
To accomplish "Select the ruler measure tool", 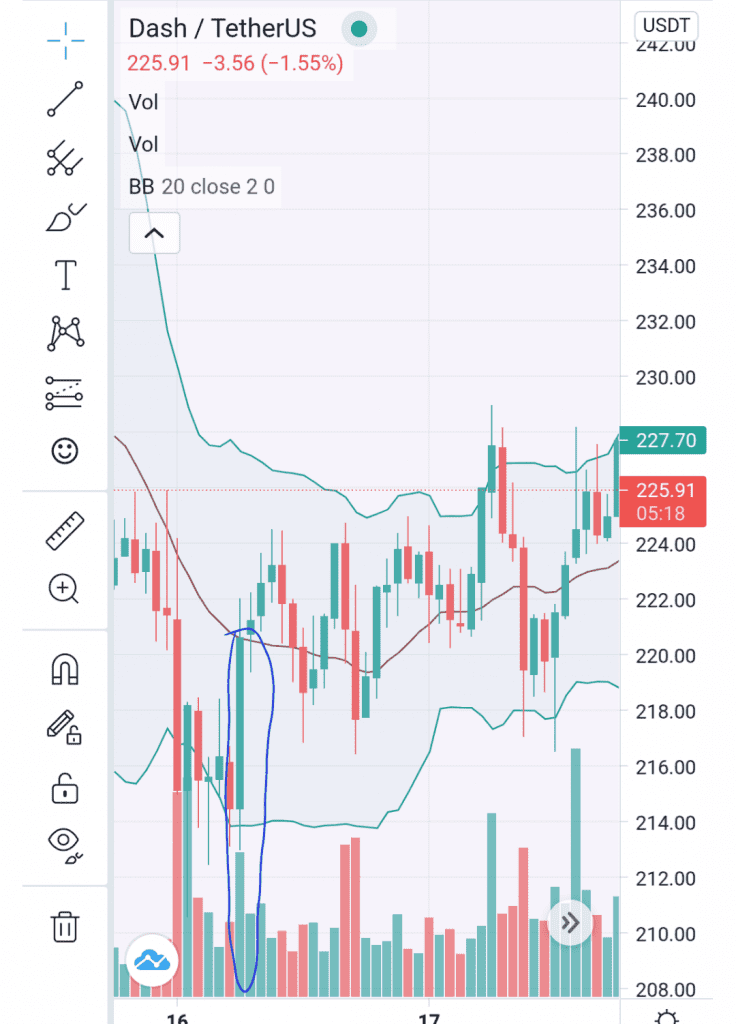I will (x=65, y=531).
